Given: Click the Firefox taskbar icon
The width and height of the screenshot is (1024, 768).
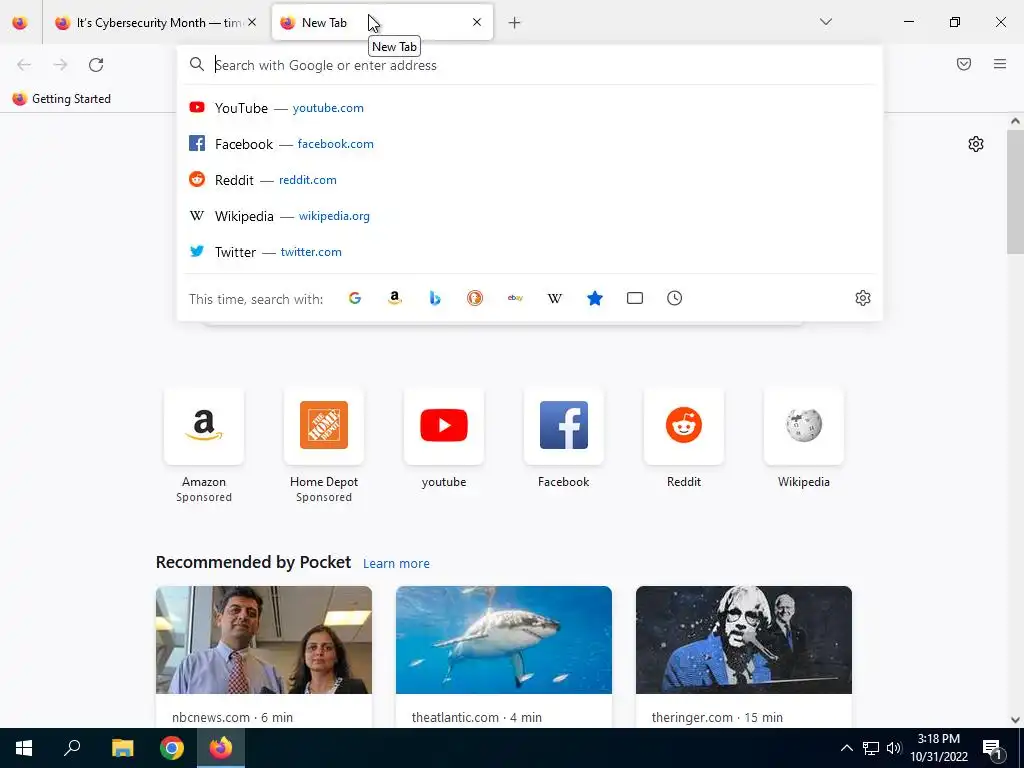Looking at the screenshot, I should point(221,748).
